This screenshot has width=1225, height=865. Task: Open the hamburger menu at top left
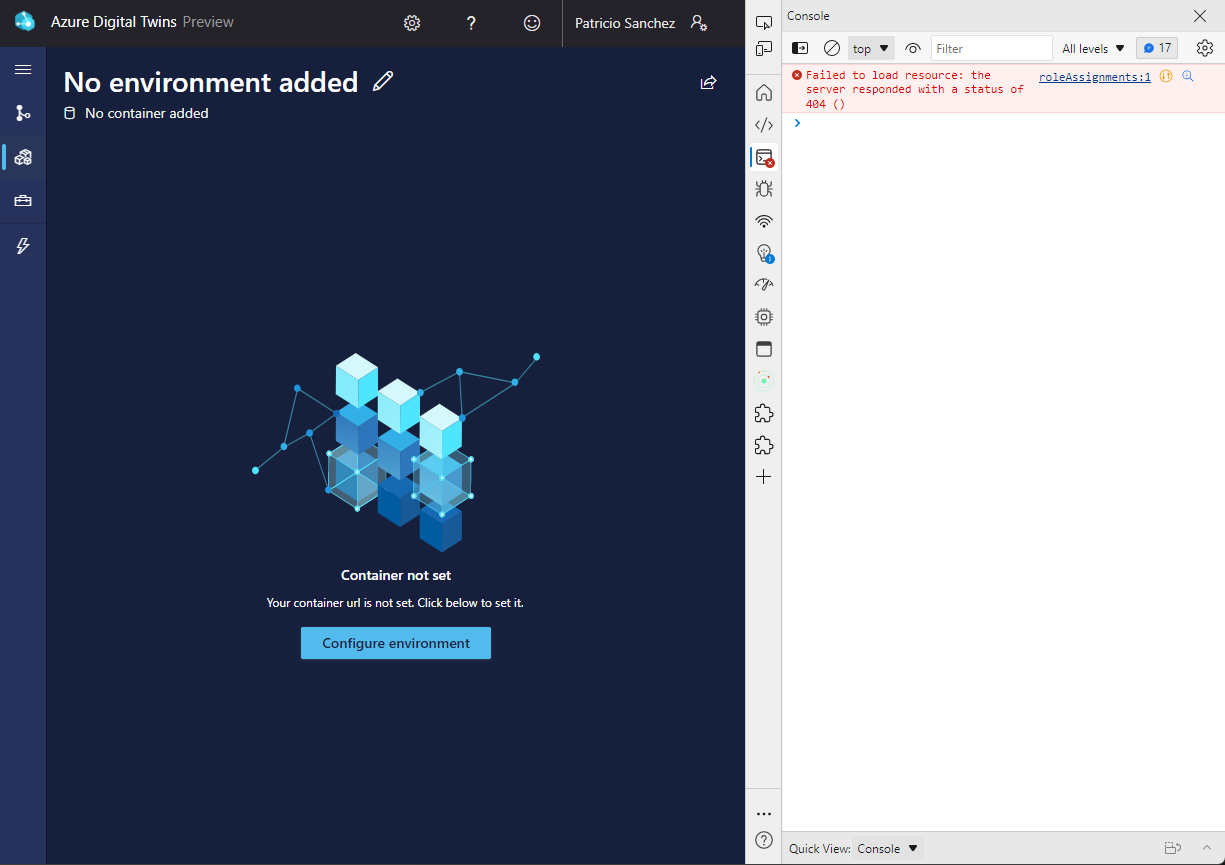pyautogui.click(x=23, y=69)
